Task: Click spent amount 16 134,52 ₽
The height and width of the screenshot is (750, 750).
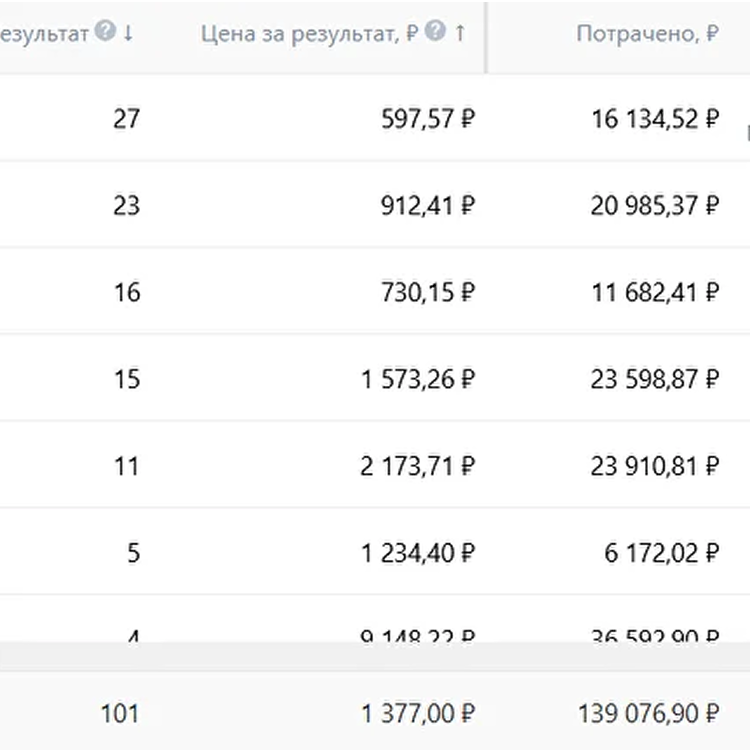Action: click(655, 119)
